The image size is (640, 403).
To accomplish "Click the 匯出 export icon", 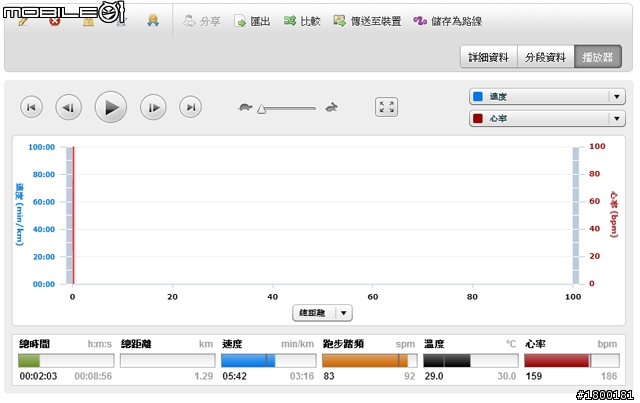I will (240, 21).
